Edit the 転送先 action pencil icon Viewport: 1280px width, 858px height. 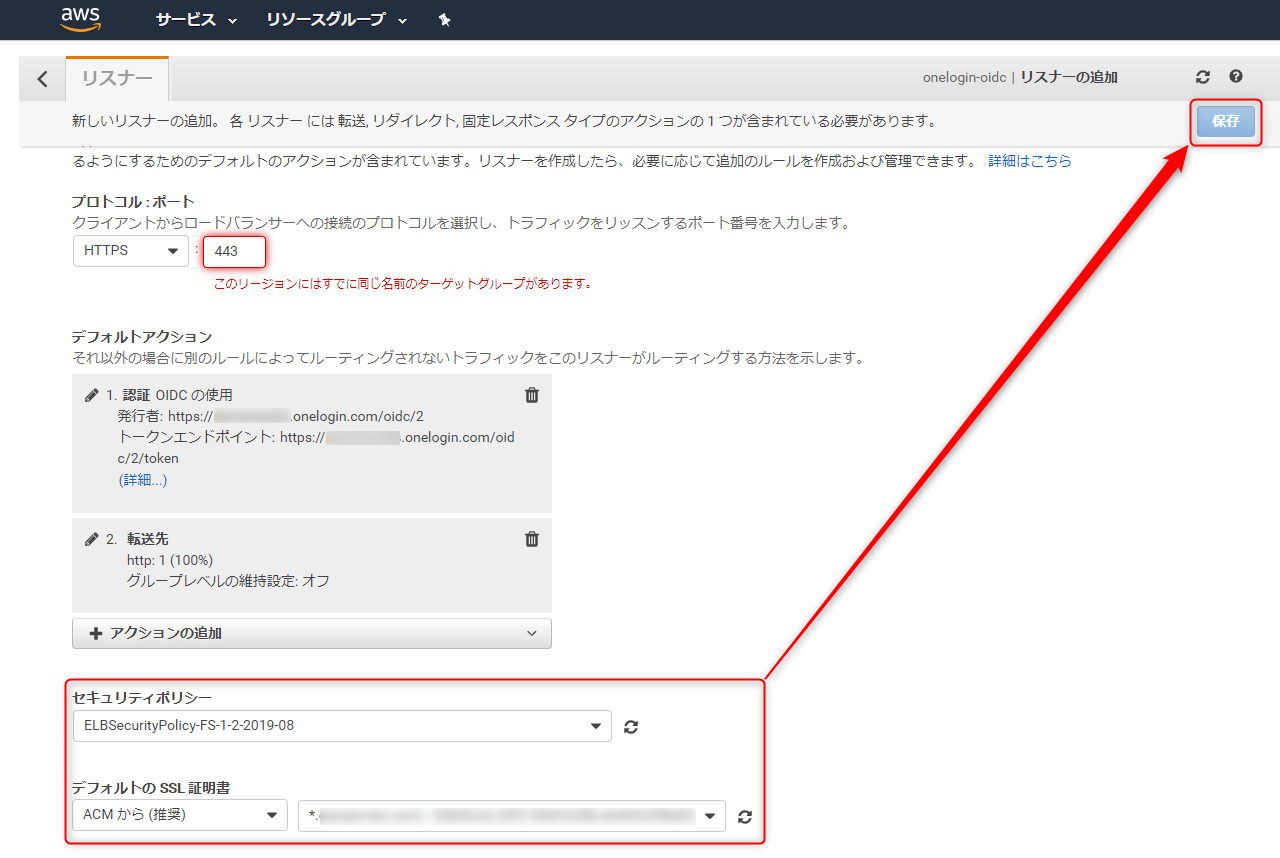pyautogui.click(x=92, y=539)
